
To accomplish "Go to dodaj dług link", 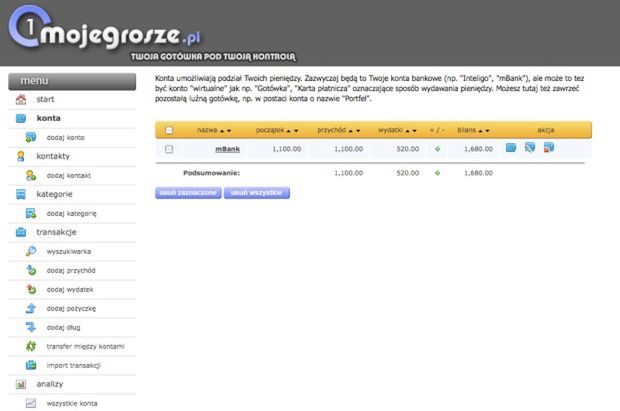I will point(63,328).
